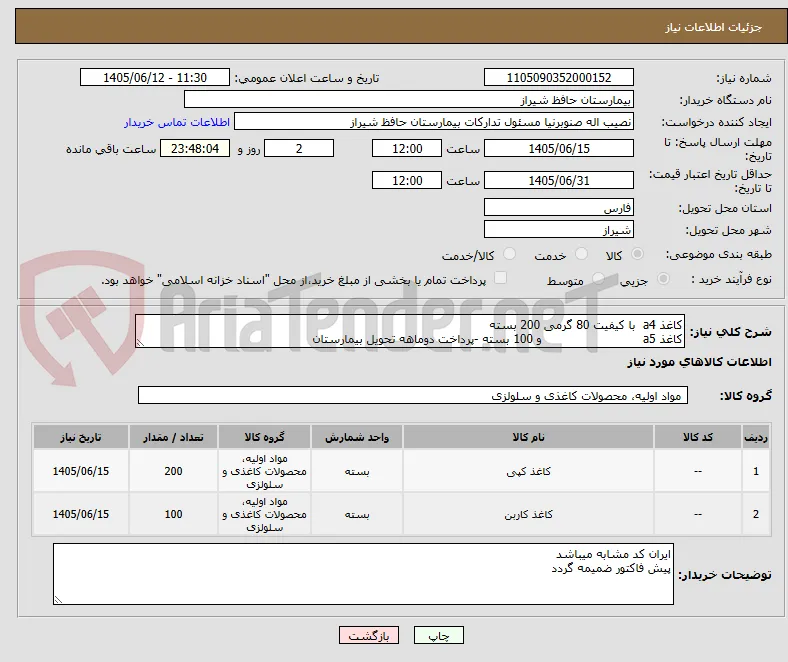788x662 pixels.
Task: Click the واحد شمارش column header
Action: coord(357,437)
